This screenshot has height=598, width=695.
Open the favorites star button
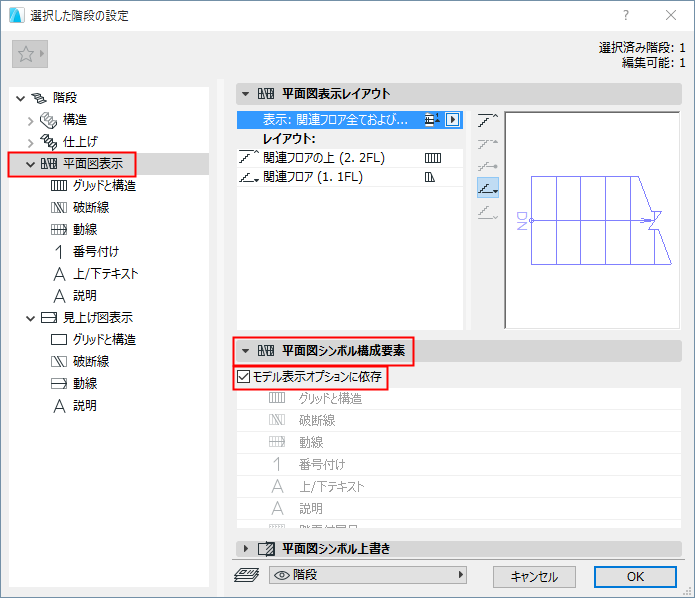pyautogui.click(x=30, y=54)
